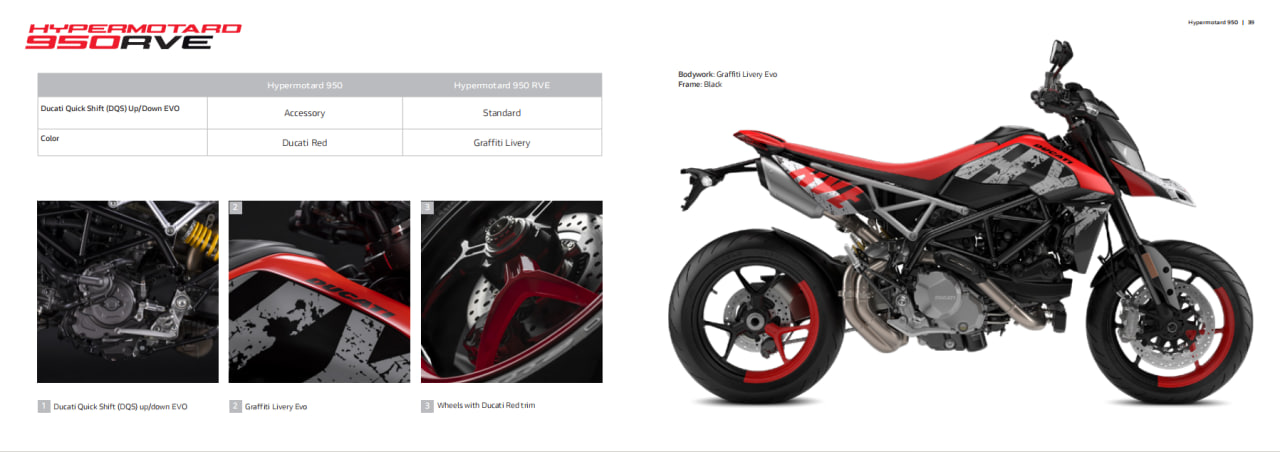
Task: Open the red-trim wheel close-up photo
Action: (512, 292)
